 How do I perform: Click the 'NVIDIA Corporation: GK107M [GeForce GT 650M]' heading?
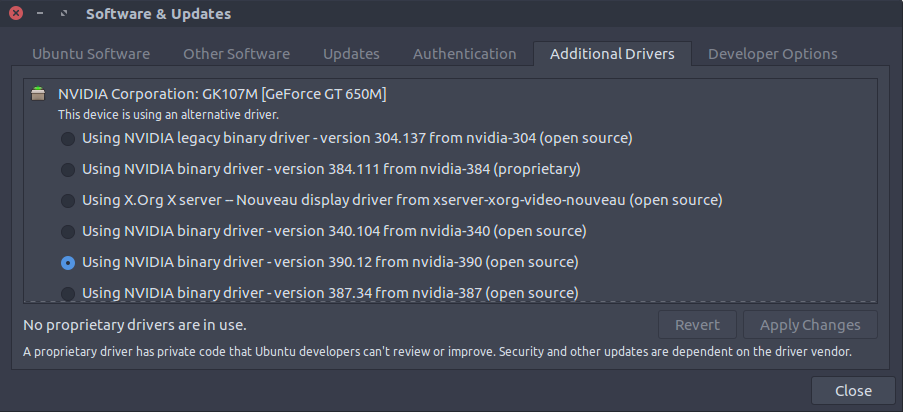pos(222,94)
